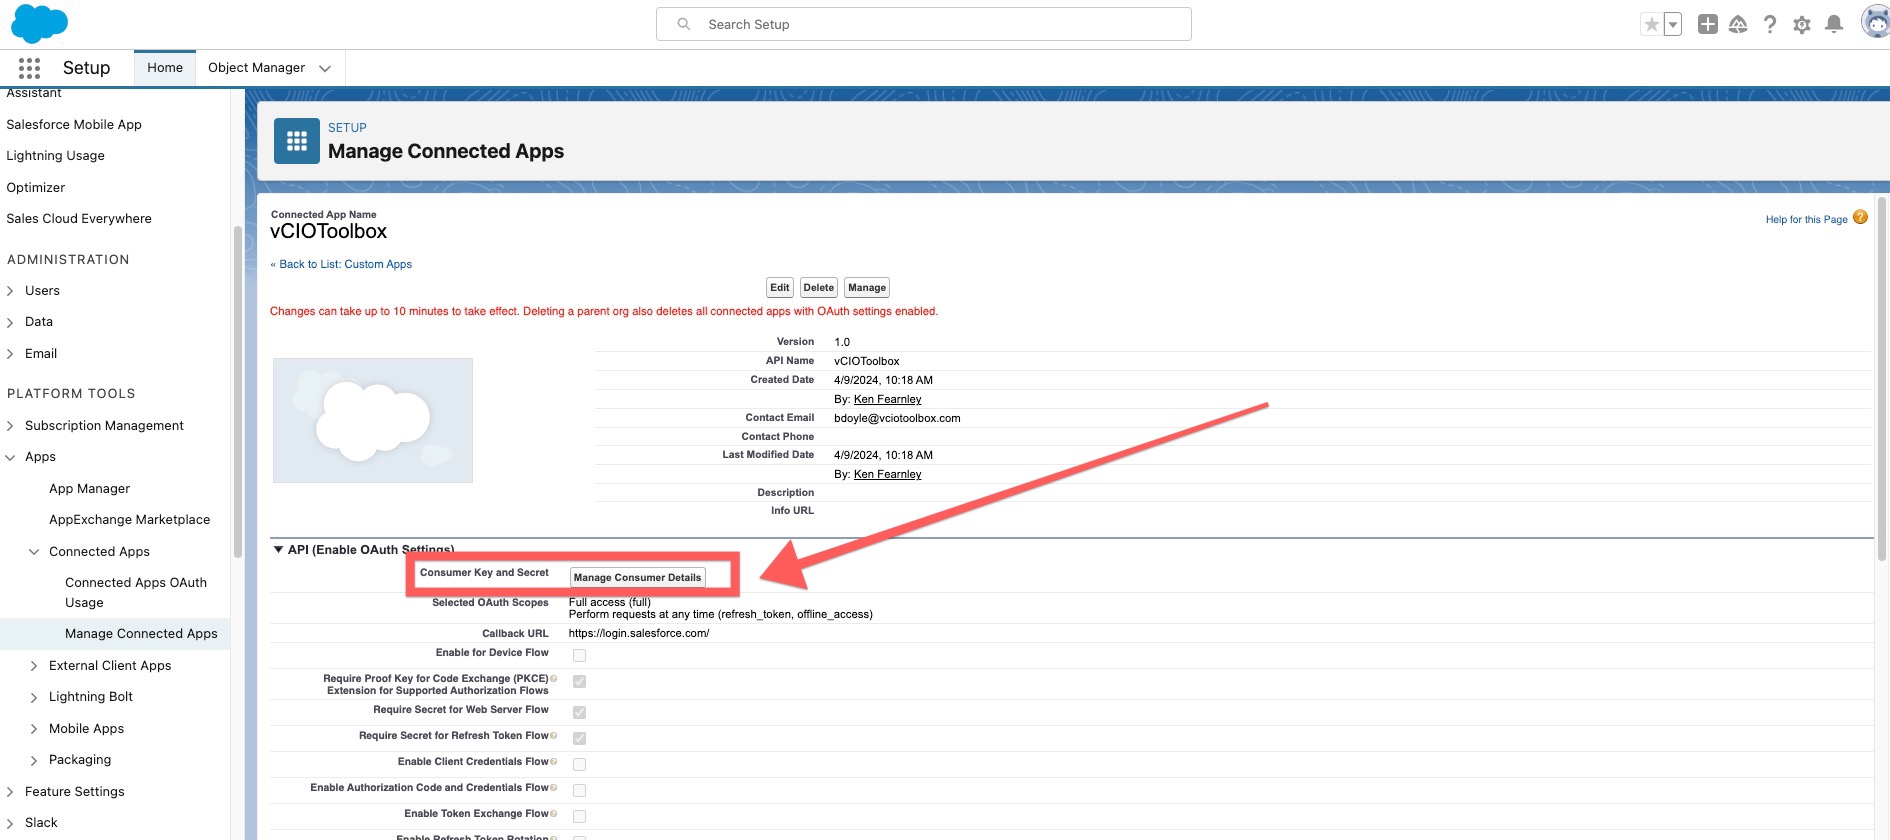
Task: Collapse the Apps section chevron
Action: (10, 457)
